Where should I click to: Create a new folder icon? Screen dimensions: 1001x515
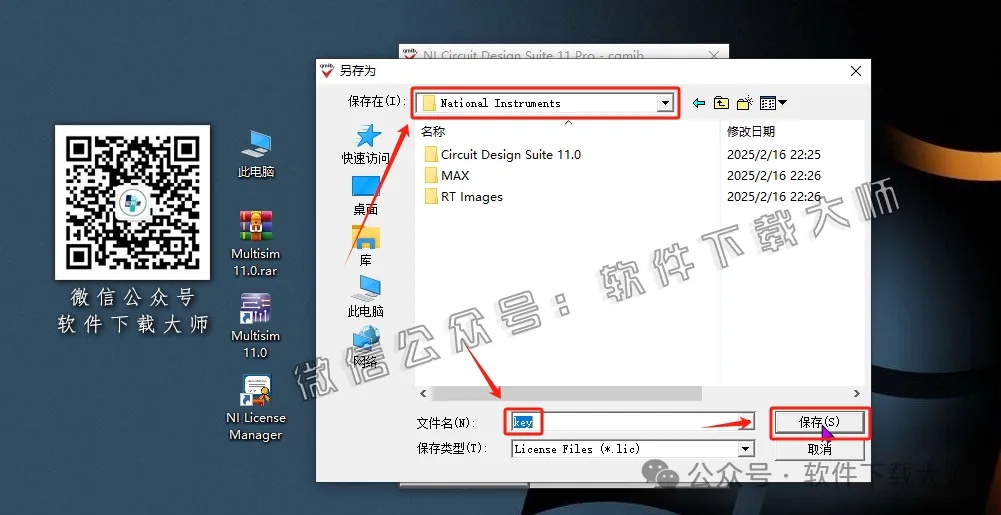744,103
